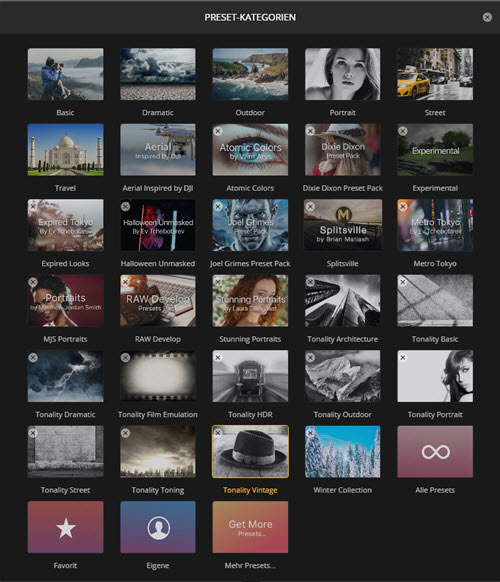Remove Metro Tokyo pack via X icon
This screenshot has width=500, height=582.
coord(403,206)
